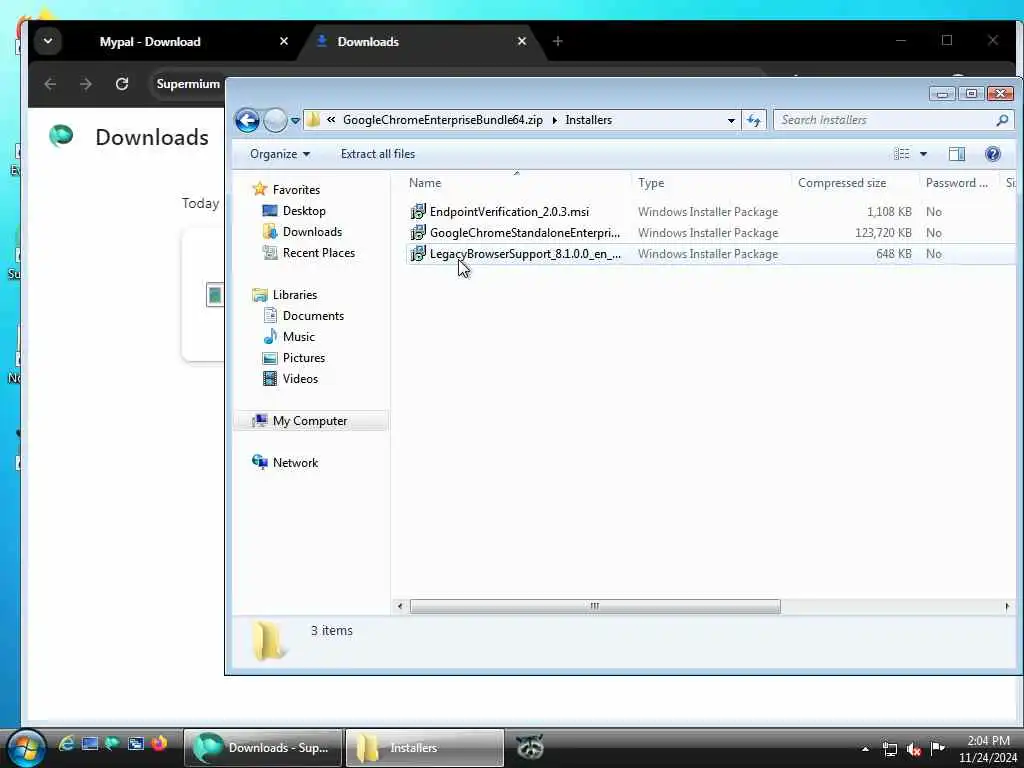Screen dimensions: 1024x768
Task: Click the browser back arrow
Action: point(50,84)
